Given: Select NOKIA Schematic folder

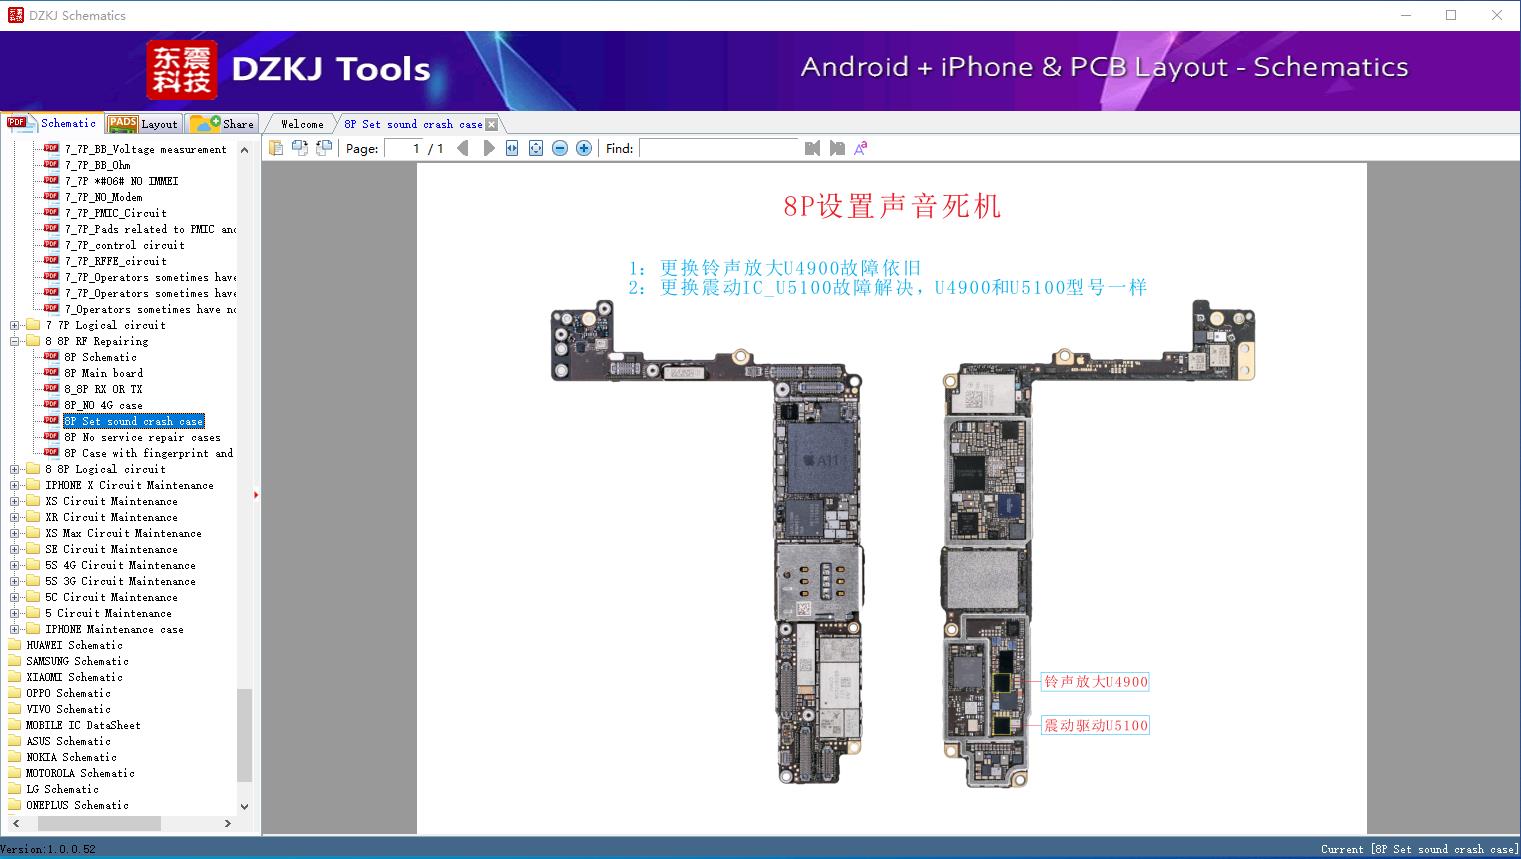Looking at the screenshot, I should pos(72,757).
